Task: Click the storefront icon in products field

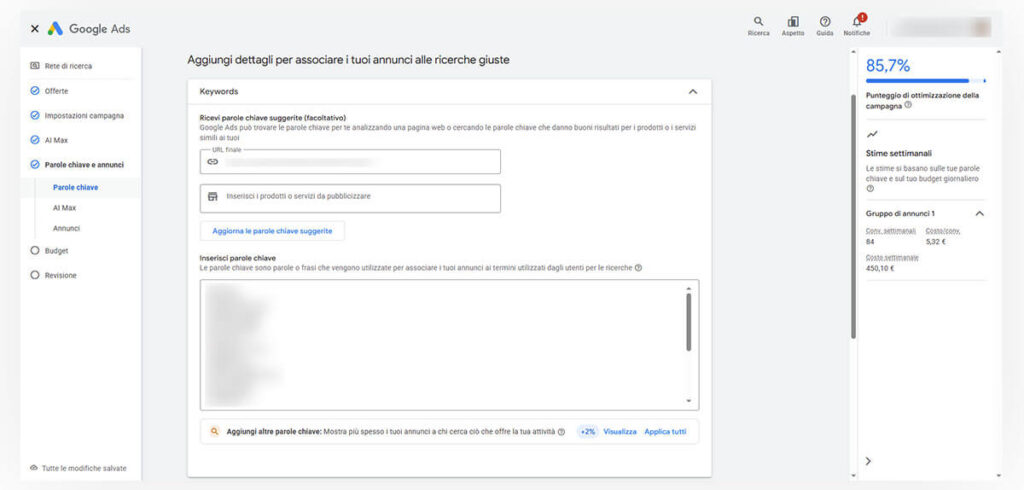Action: click(212, 196)
